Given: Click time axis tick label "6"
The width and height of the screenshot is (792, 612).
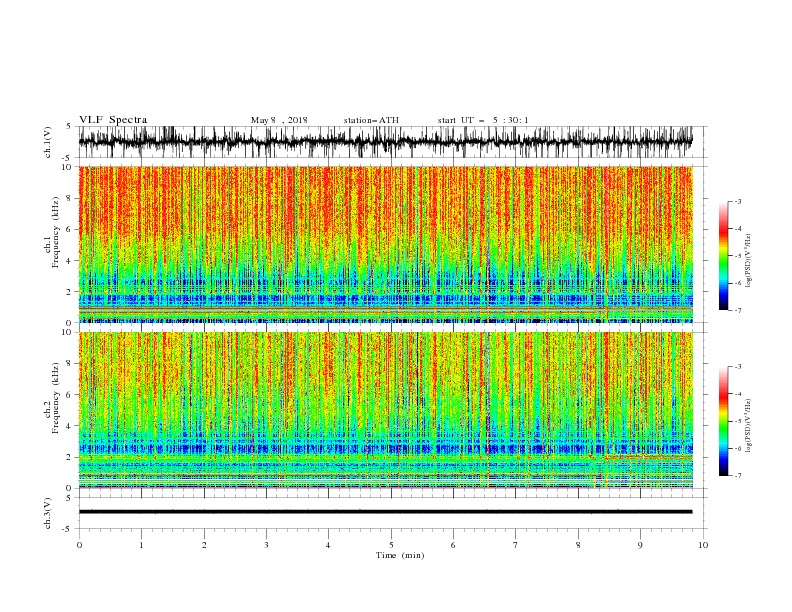Looking at the screenshot, I should (x=453, y=545).
